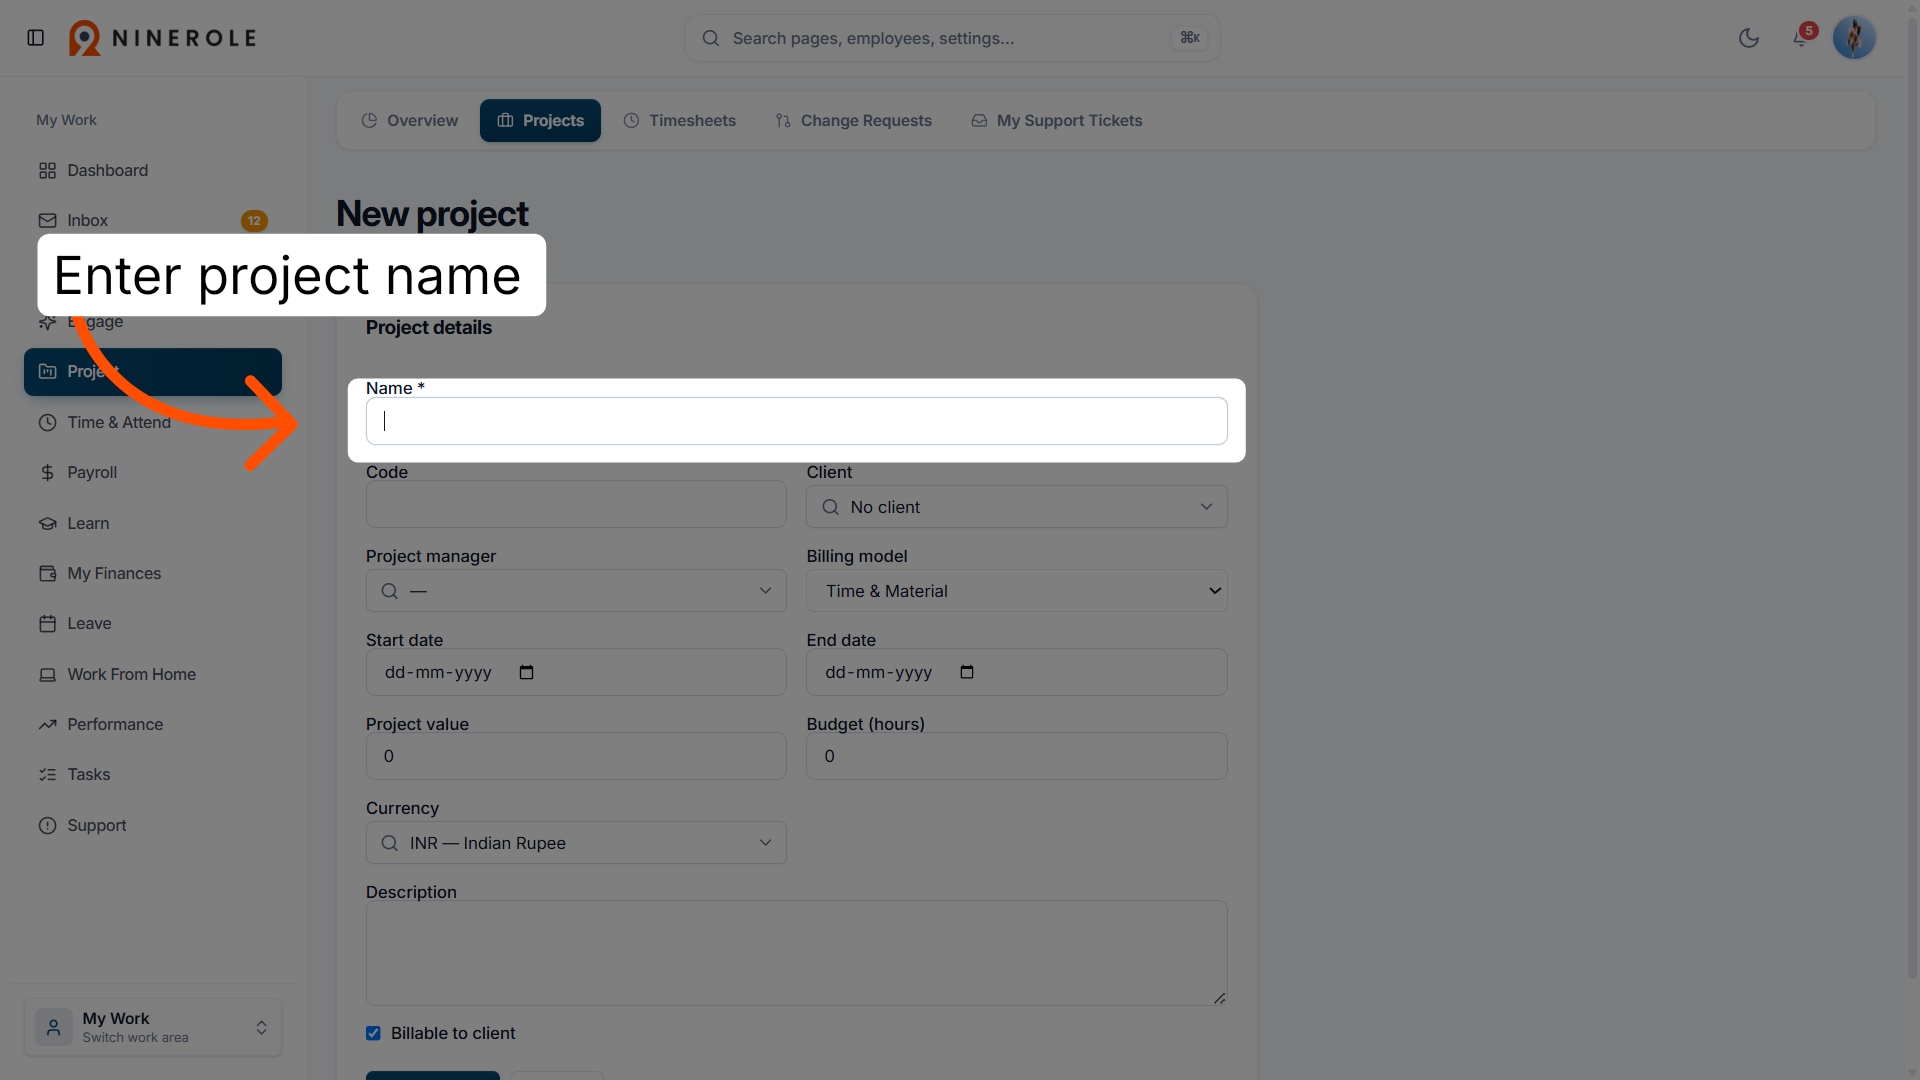Expand the My Work area switcher
The height and width of the screenshot is (1080, 1920).
[x=153, y=1028]
